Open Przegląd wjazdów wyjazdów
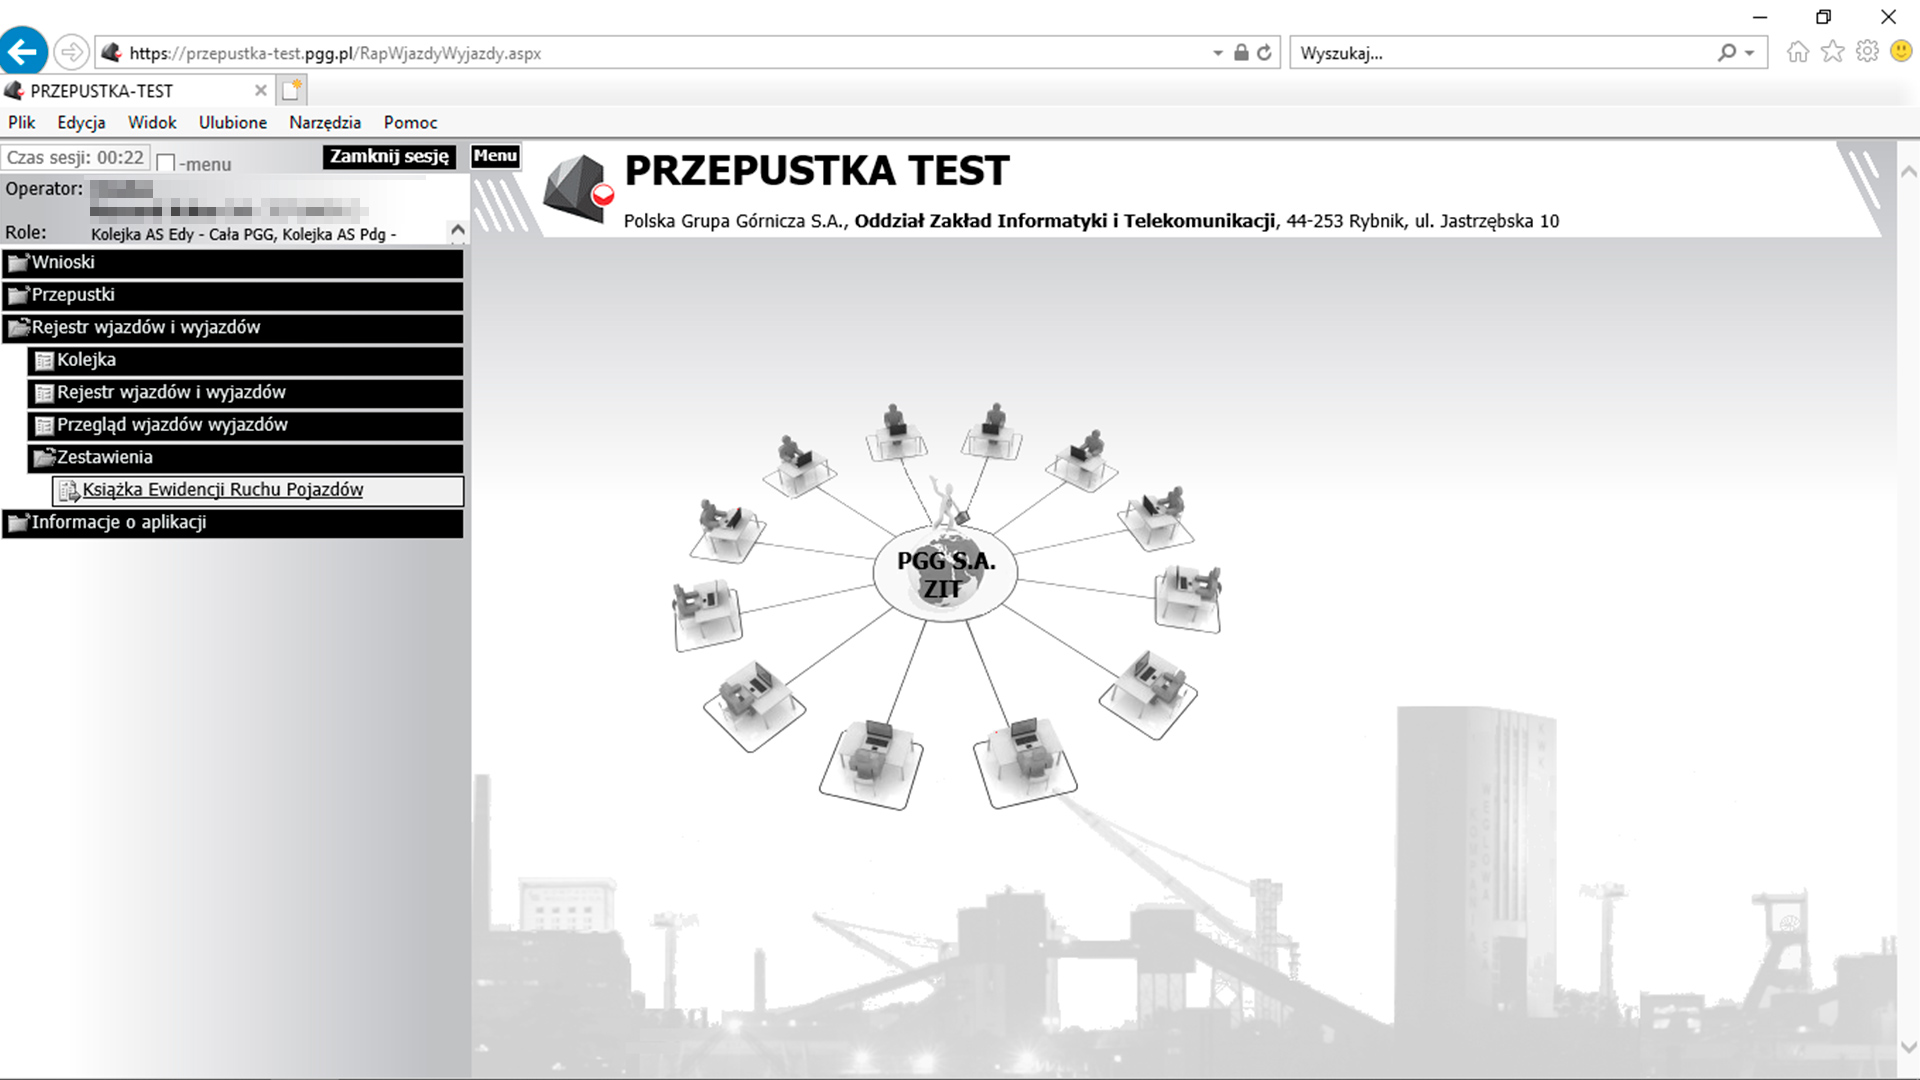 246,426
